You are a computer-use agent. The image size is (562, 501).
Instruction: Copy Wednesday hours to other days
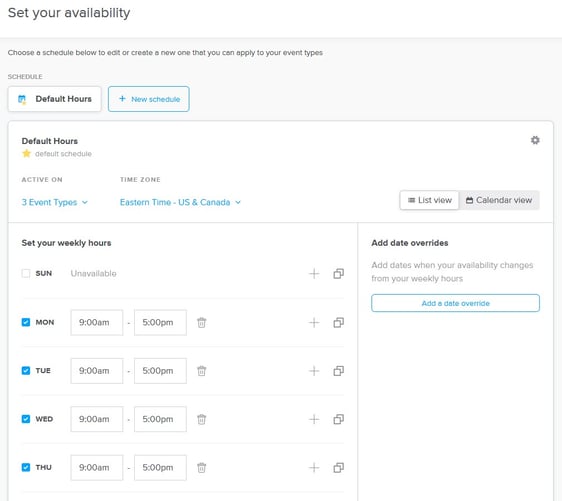[x=339, y=419]
